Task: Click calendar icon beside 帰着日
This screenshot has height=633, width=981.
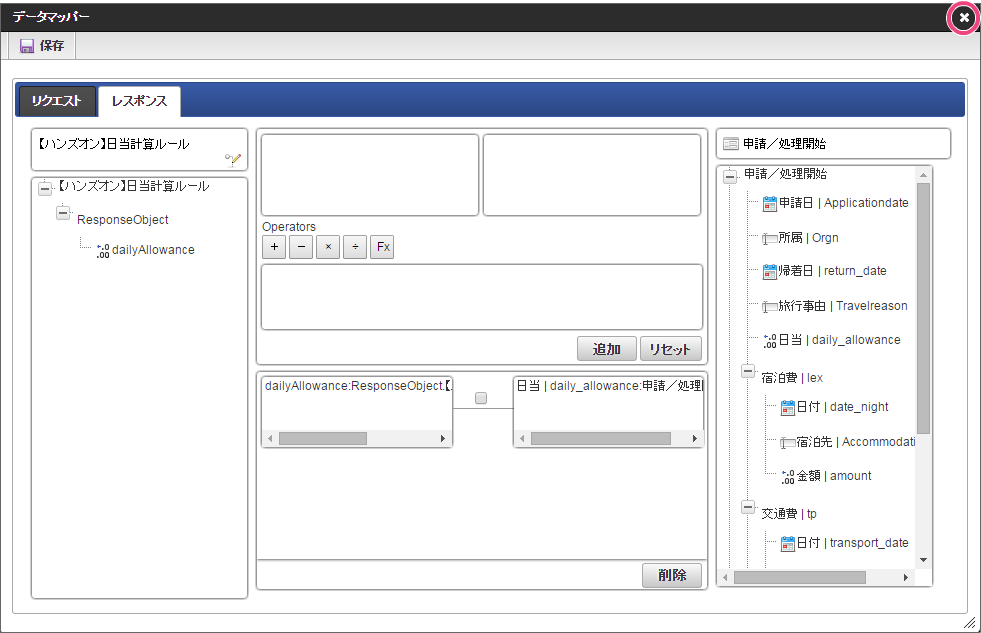Action: tap(770, 272)
